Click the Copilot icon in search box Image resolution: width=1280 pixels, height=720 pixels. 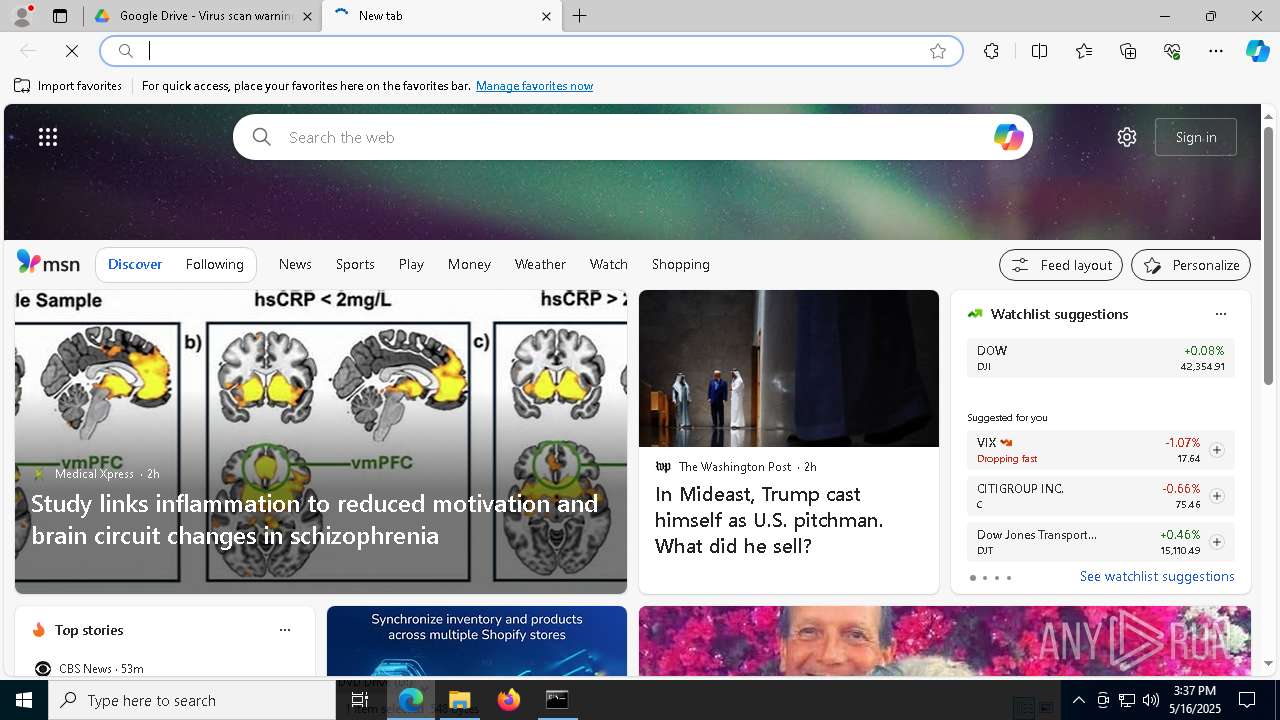1008,137
